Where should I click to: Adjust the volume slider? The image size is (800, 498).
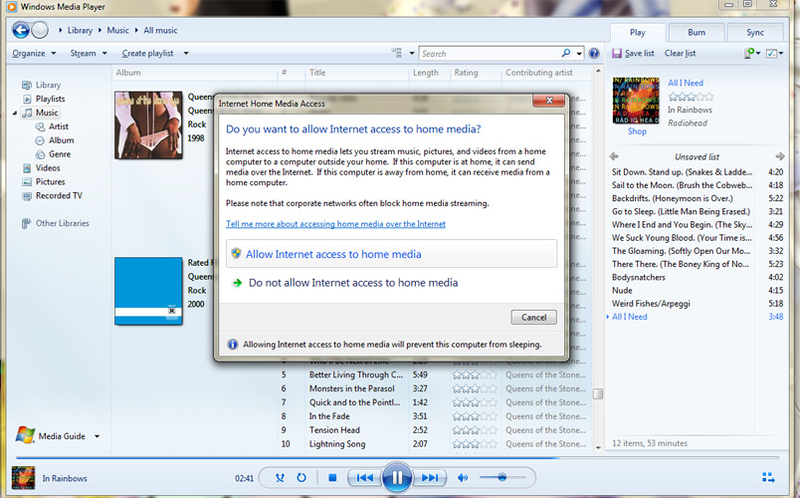(x=502, y=478)
